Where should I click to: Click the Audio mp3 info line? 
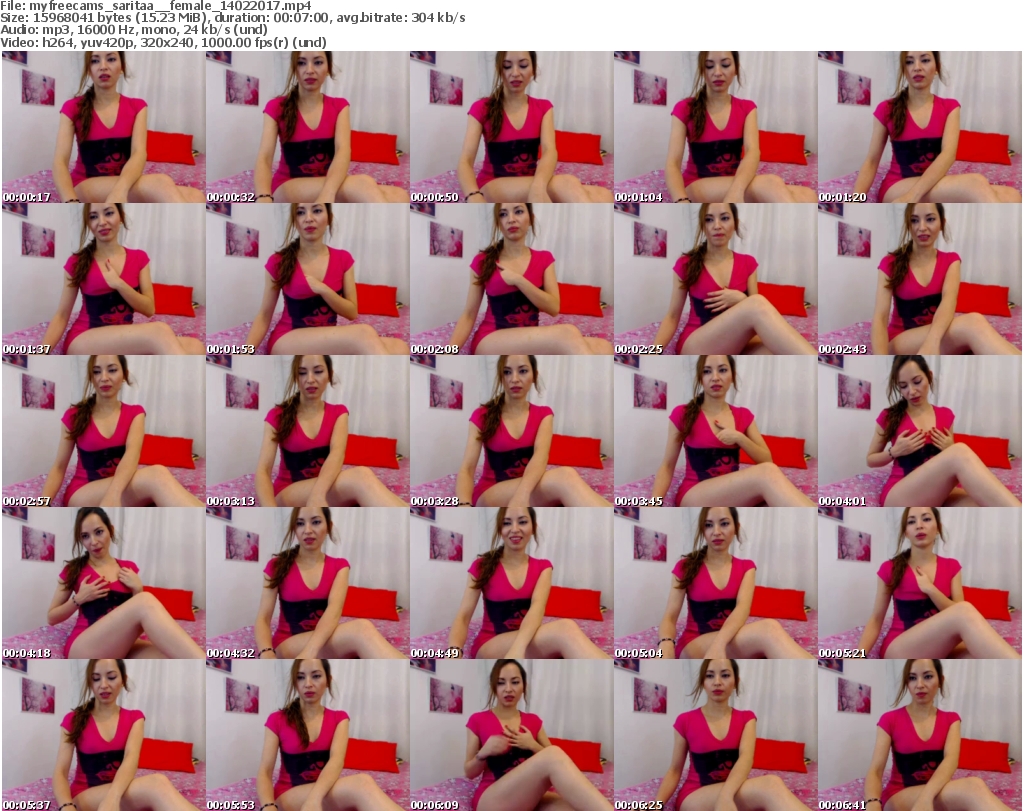click(x=134, y=30)
